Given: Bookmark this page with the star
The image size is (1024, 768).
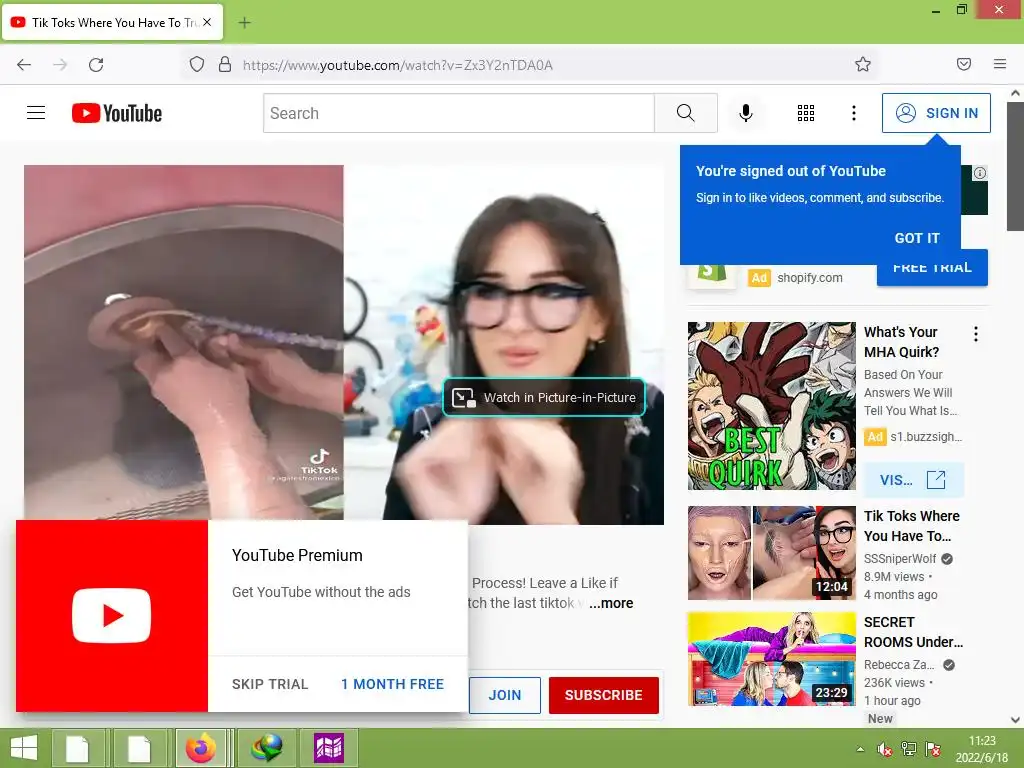Looking at the screenshot, I should (x=863, y=64).
